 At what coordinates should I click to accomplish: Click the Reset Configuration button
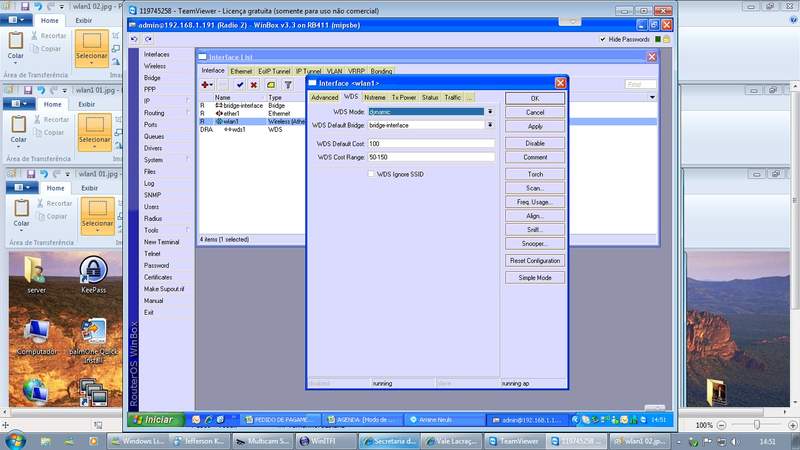point(535,260)
